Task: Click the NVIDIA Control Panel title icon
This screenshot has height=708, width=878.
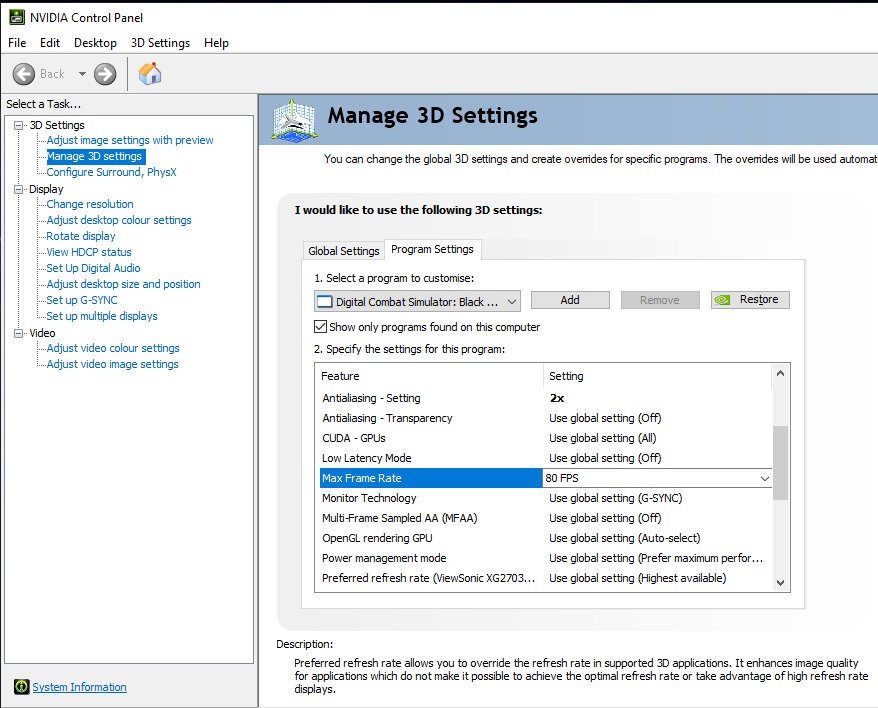Action: click(x=17, y=17)
